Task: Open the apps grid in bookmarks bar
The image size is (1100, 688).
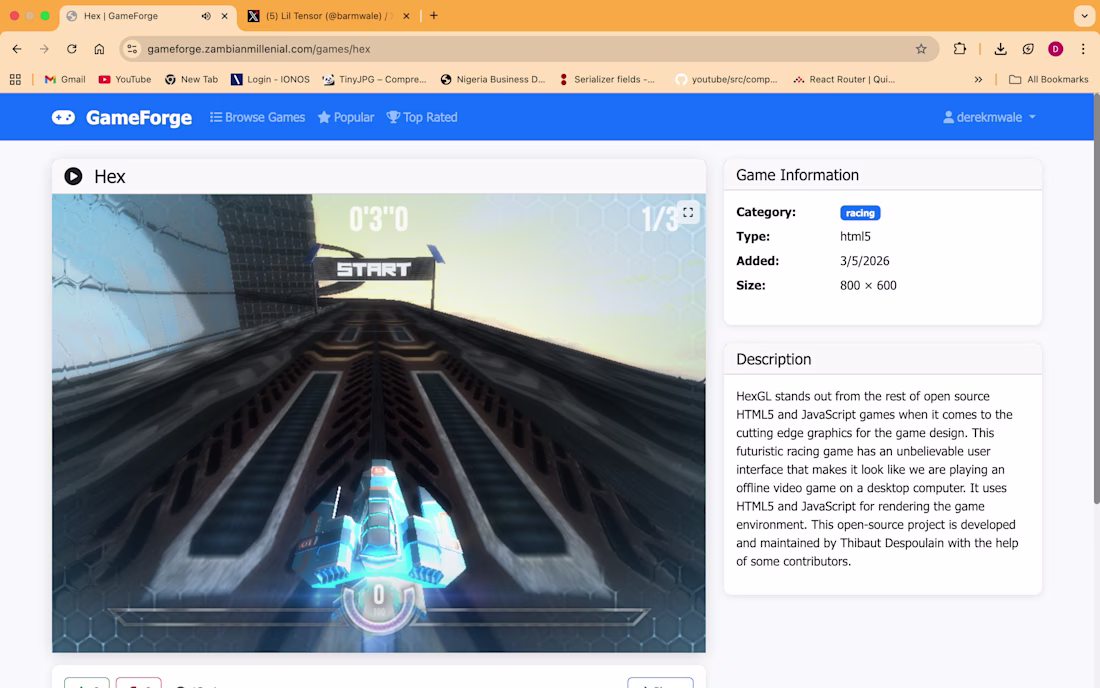Action: (15, 79)
